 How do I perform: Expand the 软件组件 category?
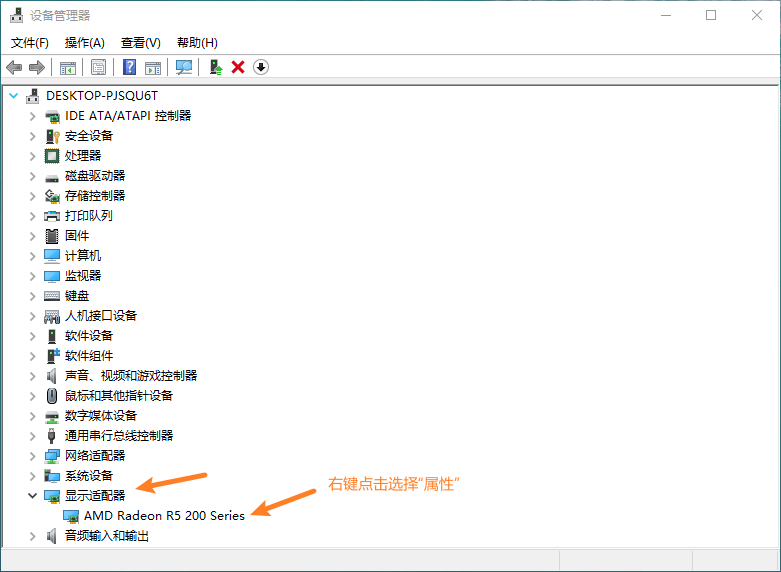(x=33, y=356)
